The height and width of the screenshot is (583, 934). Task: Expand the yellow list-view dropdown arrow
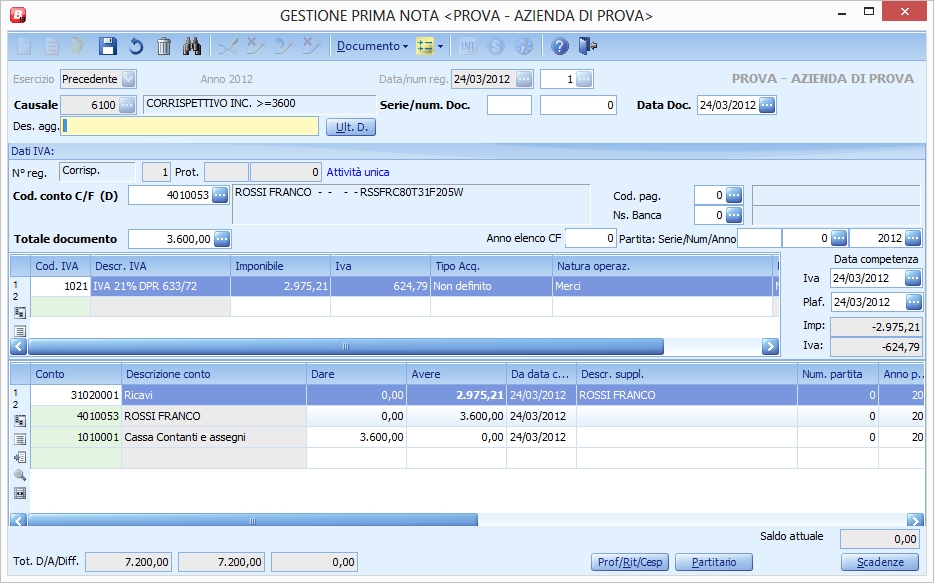440,46
